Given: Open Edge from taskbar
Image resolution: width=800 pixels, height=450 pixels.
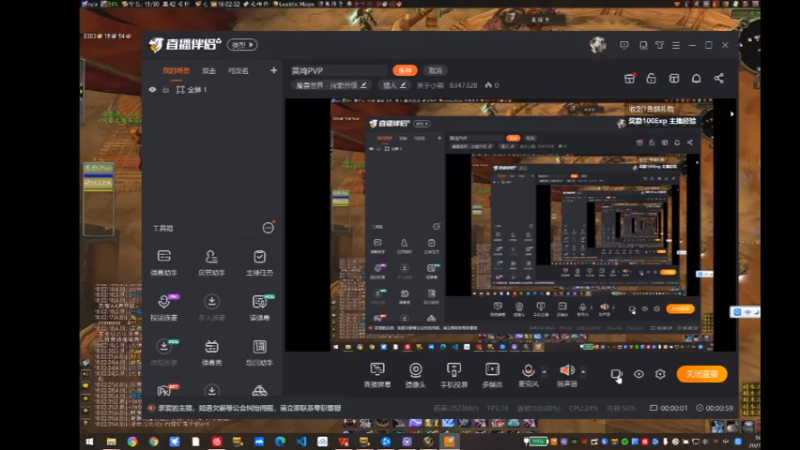Looking at the screenshot, I should click(x=280, y=441).
